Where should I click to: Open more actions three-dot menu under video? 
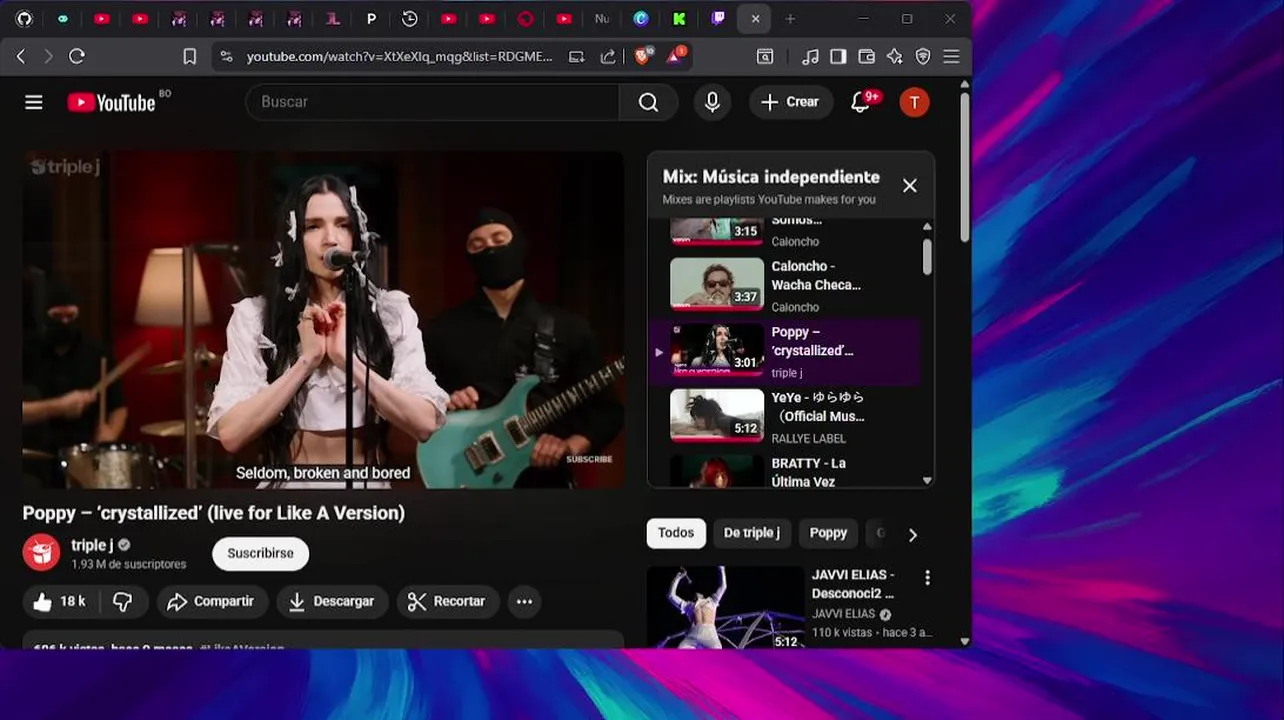pyautogui.click(x=524, y=601)
